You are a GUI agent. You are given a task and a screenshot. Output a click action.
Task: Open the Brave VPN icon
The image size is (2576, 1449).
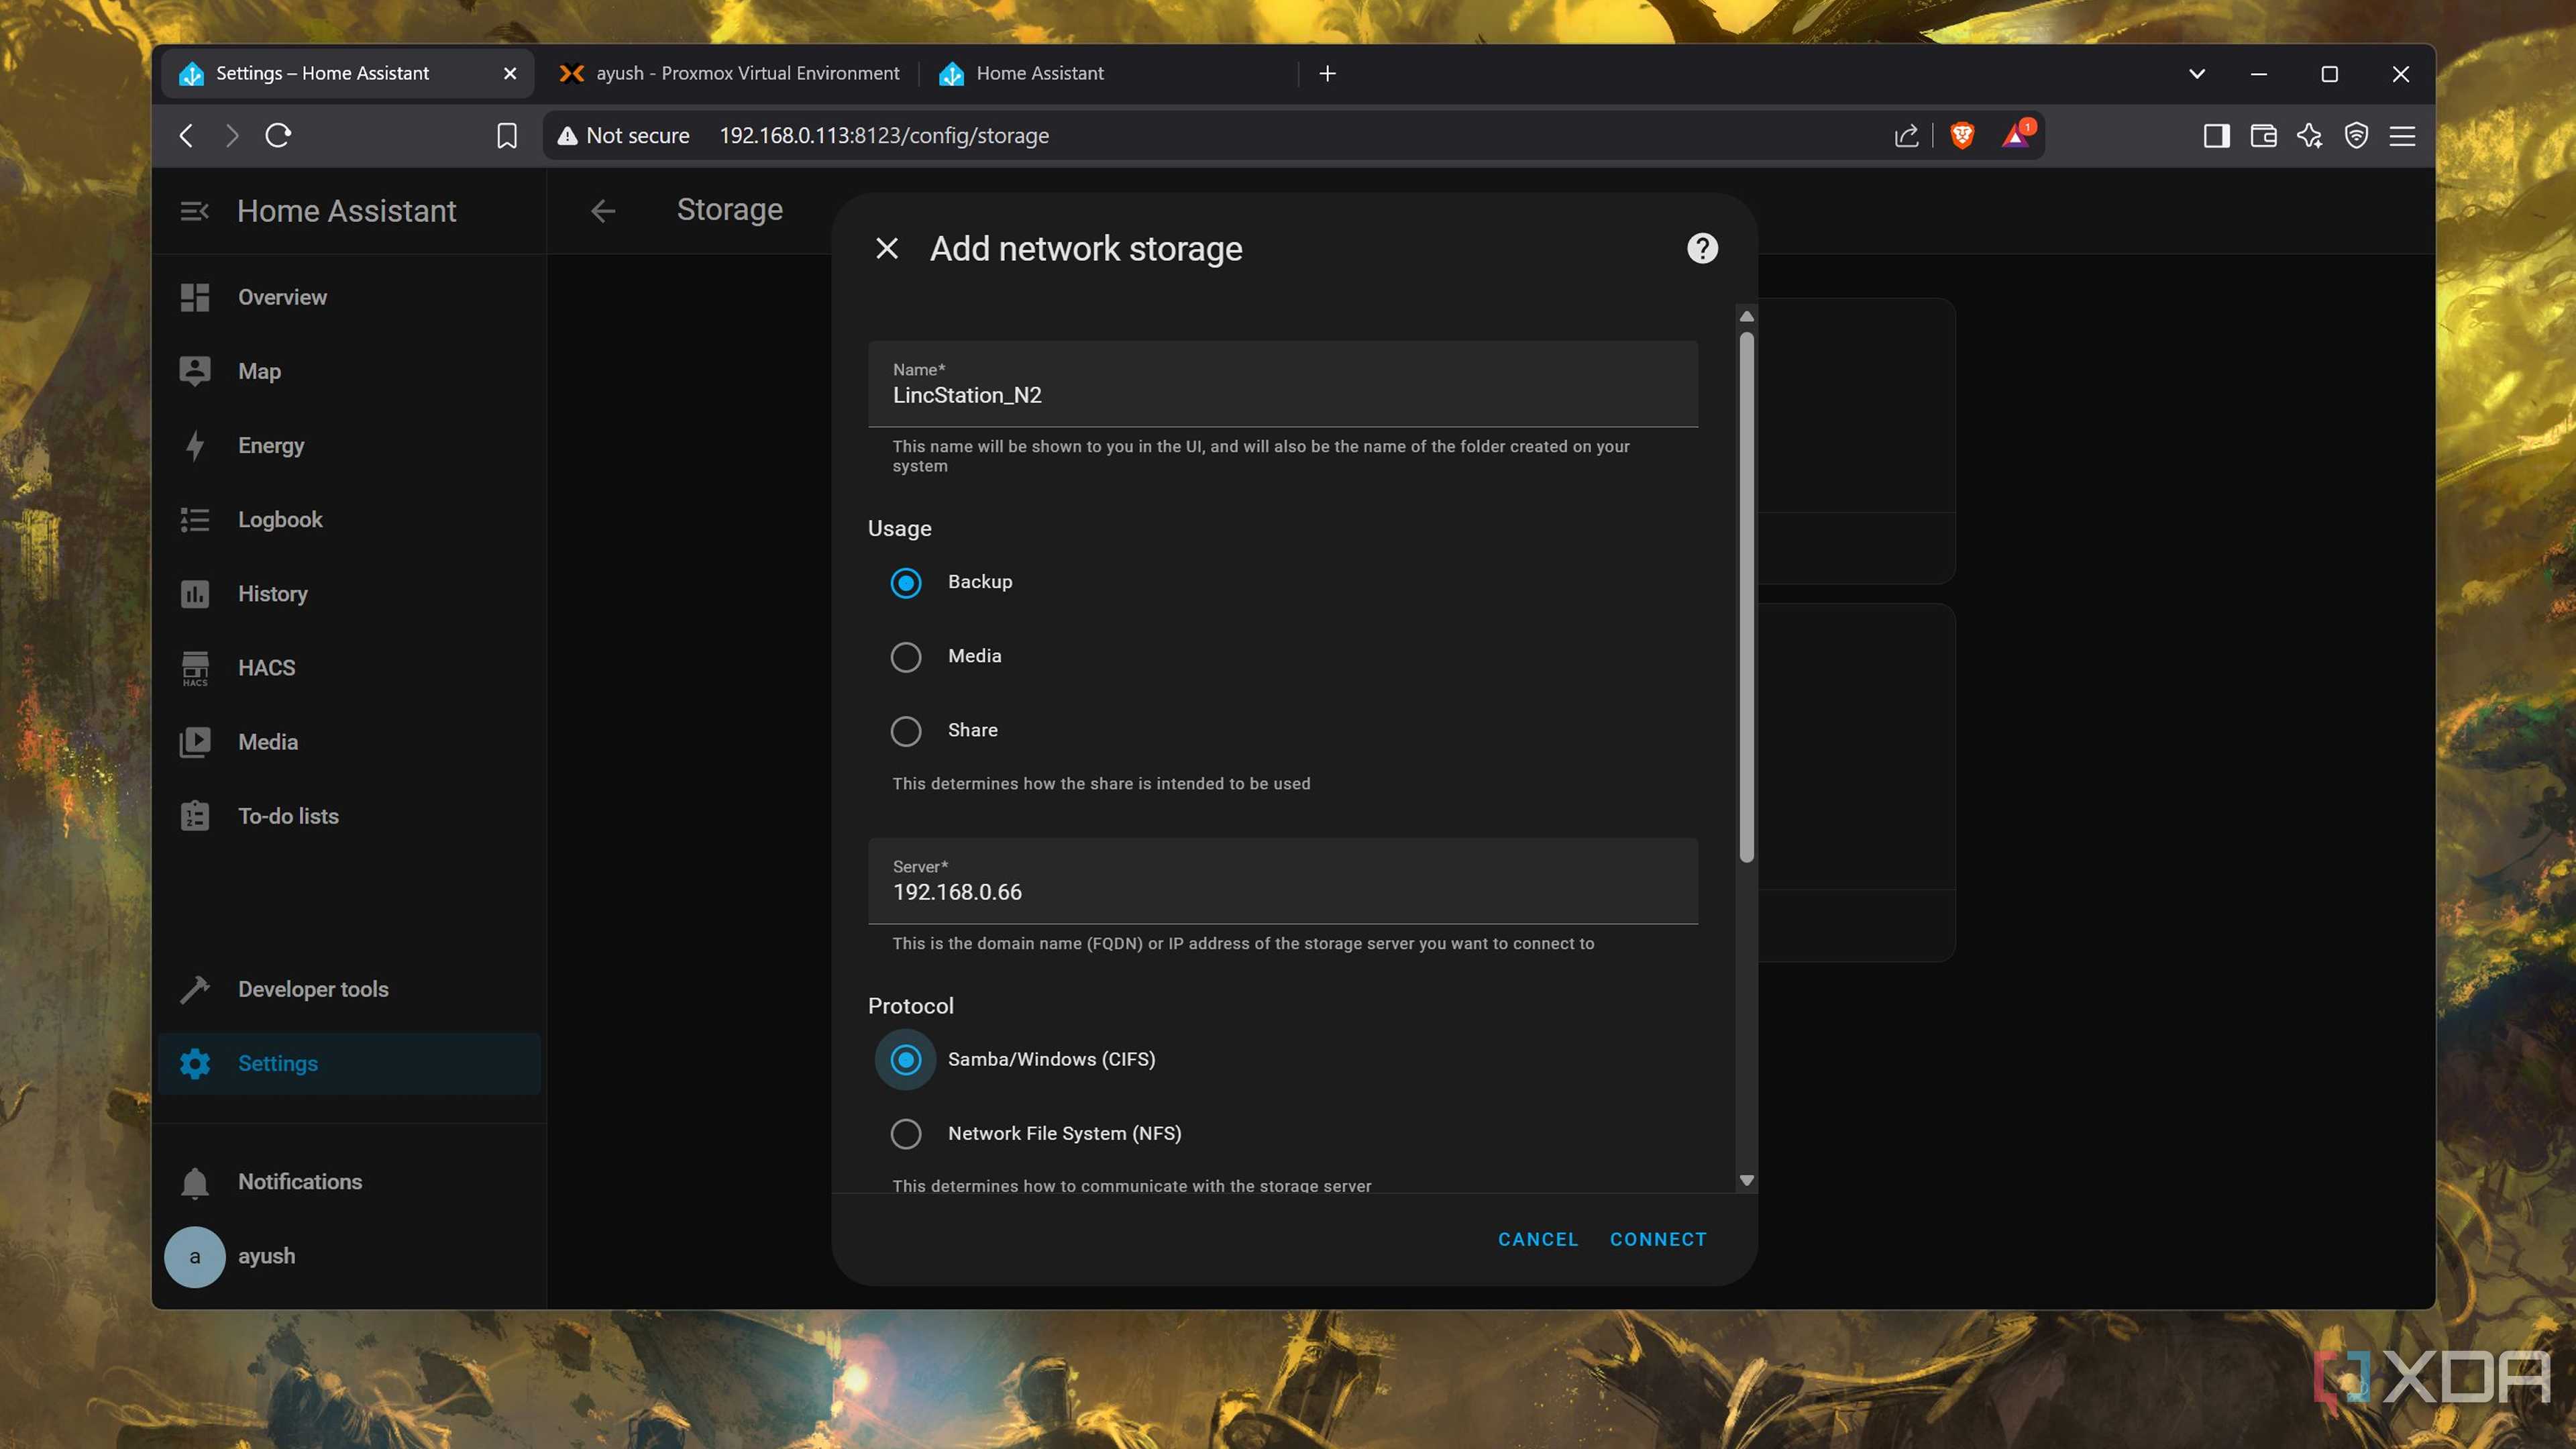tap(2356, 135)
